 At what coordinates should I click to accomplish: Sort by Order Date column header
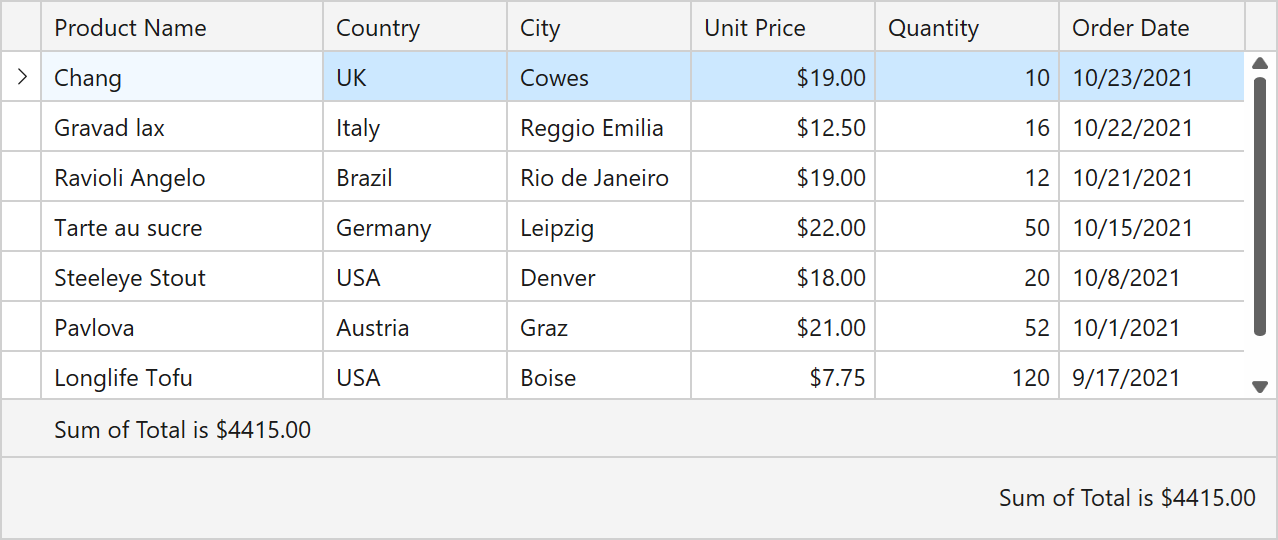point(1151,28)
